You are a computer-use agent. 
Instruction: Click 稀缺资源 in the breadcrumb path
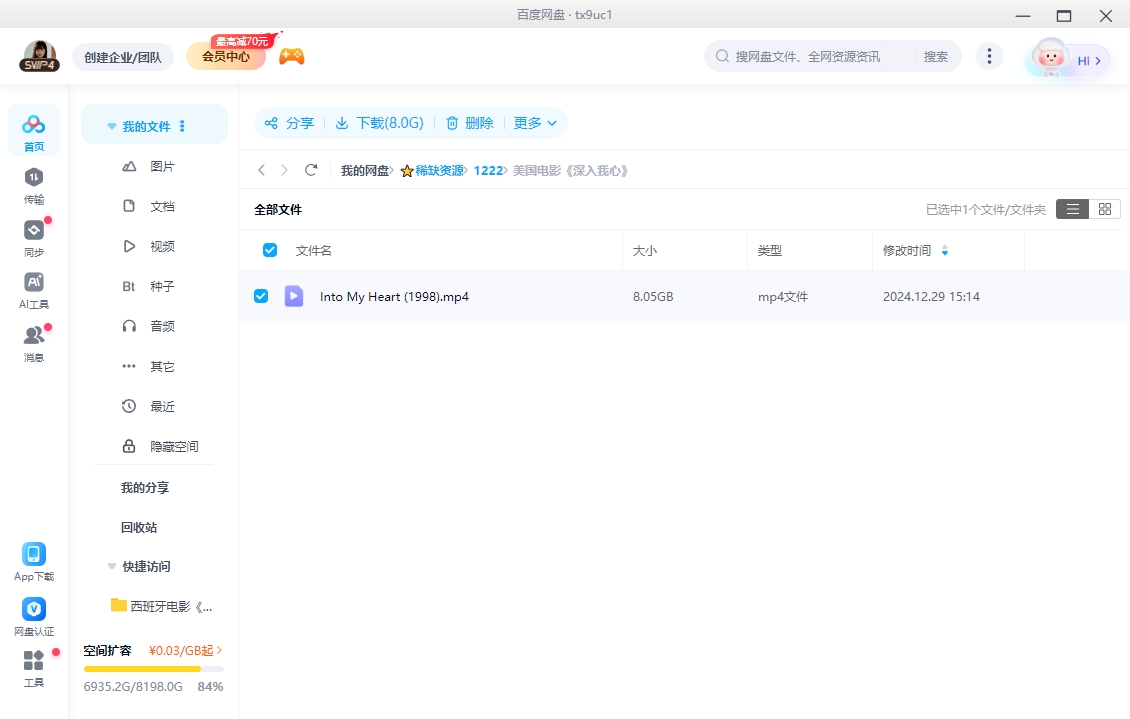pyautogui.click(x=439, y=171)
